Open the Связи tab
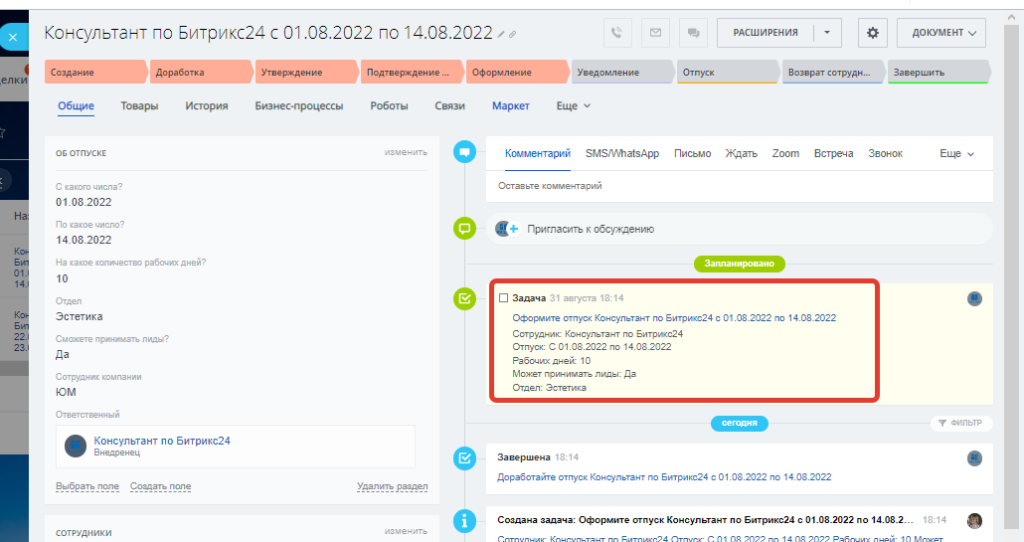The height and width of the screenshot is (542, 1024). tap(450, 106)
